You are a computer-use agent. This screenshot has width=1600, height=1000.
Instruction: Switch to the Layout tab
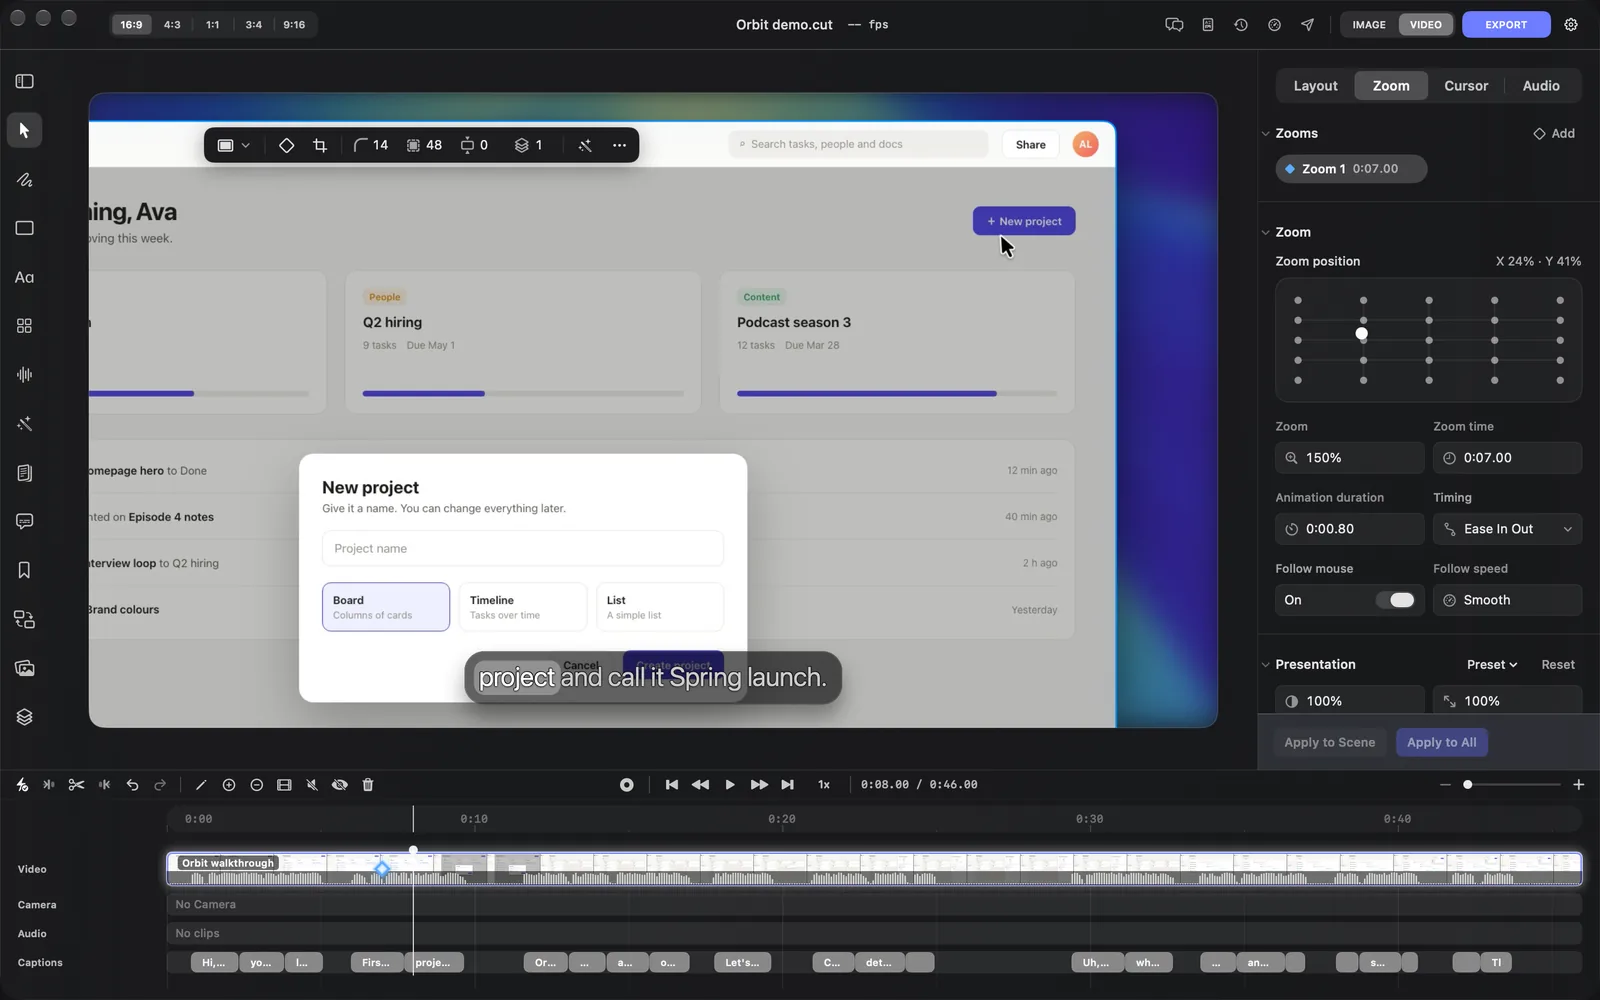pyautogui.click(x=1315, y=86)
